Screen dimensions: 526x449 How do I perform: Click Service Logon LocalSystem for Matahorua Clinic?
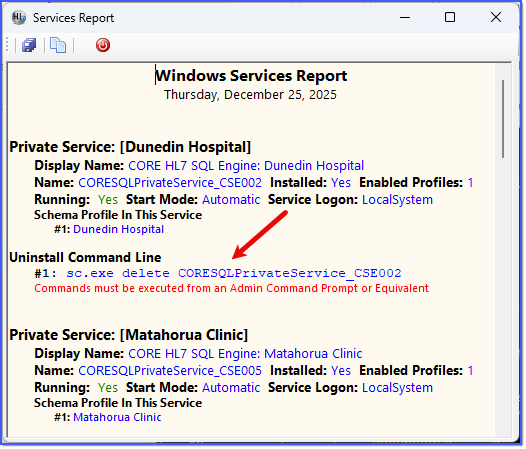397,388
